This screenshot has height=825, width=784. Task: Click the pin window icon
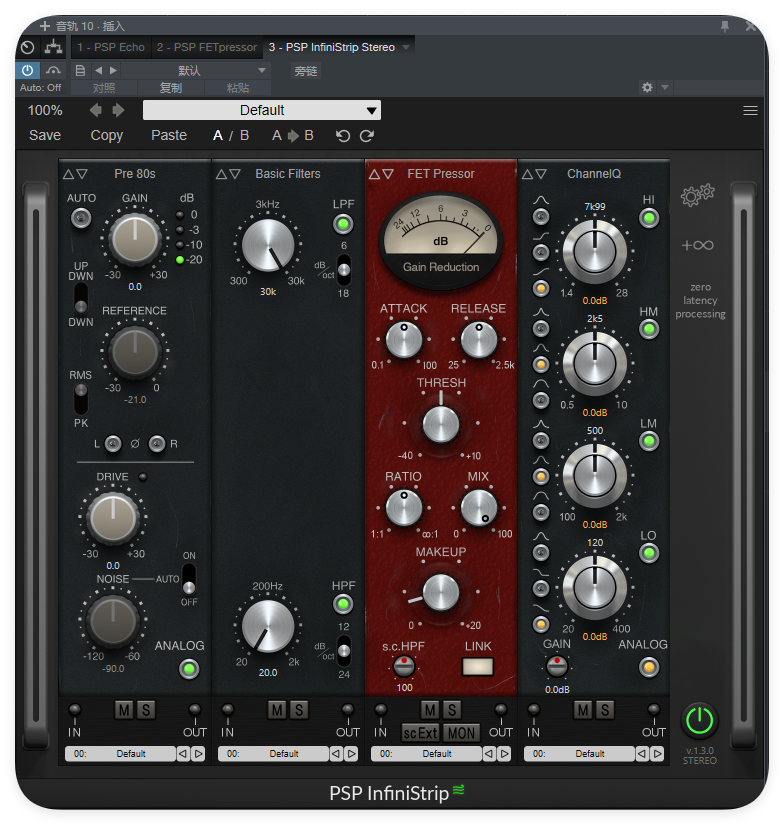click(725, 26)
